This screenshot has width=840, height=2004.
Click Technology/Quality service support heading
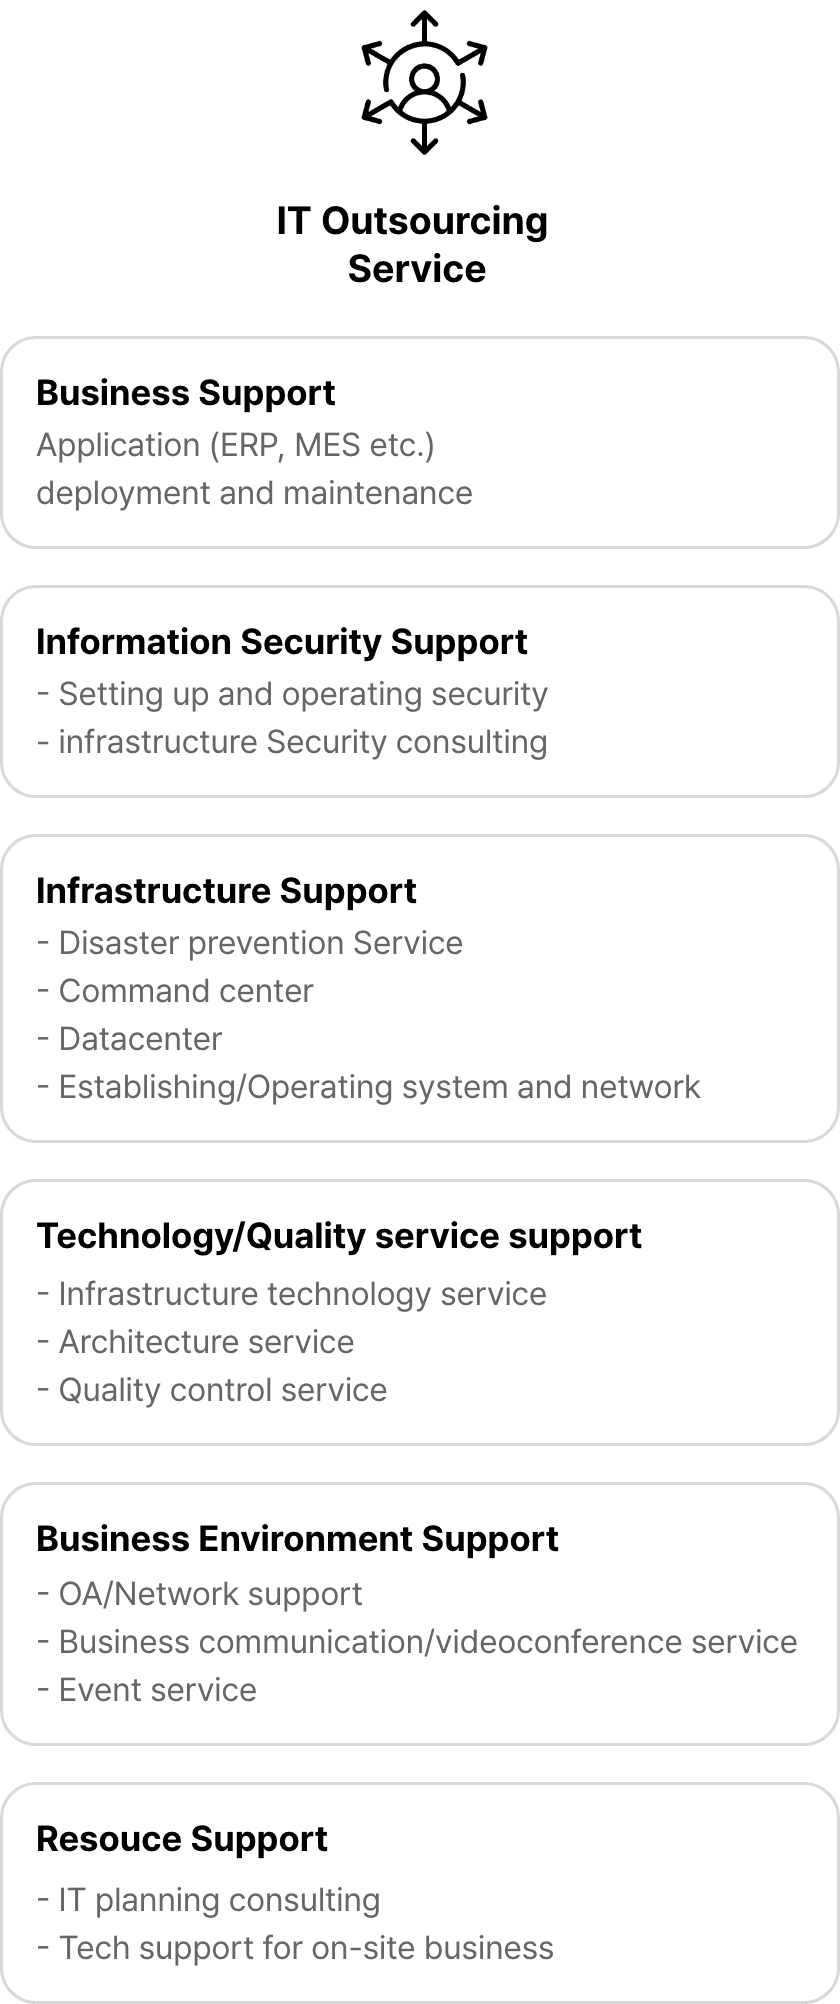tap(339, 1236)
